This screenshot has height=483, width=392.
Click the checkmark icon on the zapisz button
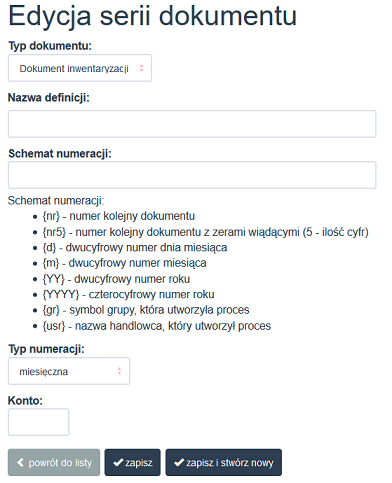point(118,462)
